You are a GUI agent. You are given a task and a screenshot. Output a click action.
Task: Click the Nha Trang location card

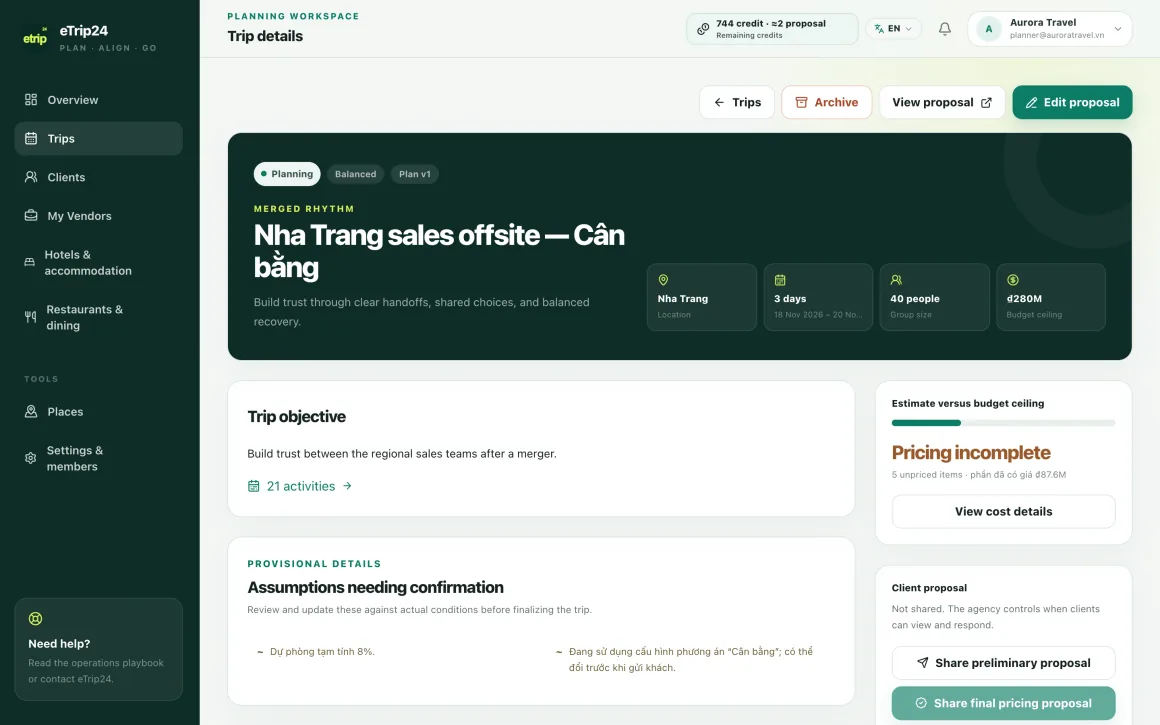pyautogui.click(x=701, y=297)
